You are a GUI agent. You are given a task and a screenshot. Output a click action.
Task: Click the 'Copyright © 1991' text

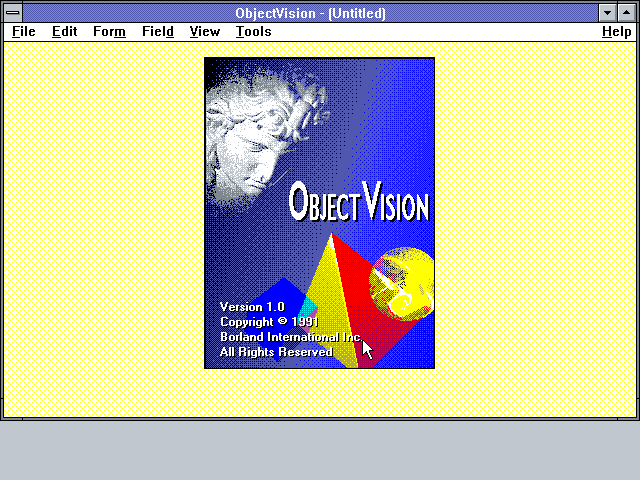tap(269, 322)
